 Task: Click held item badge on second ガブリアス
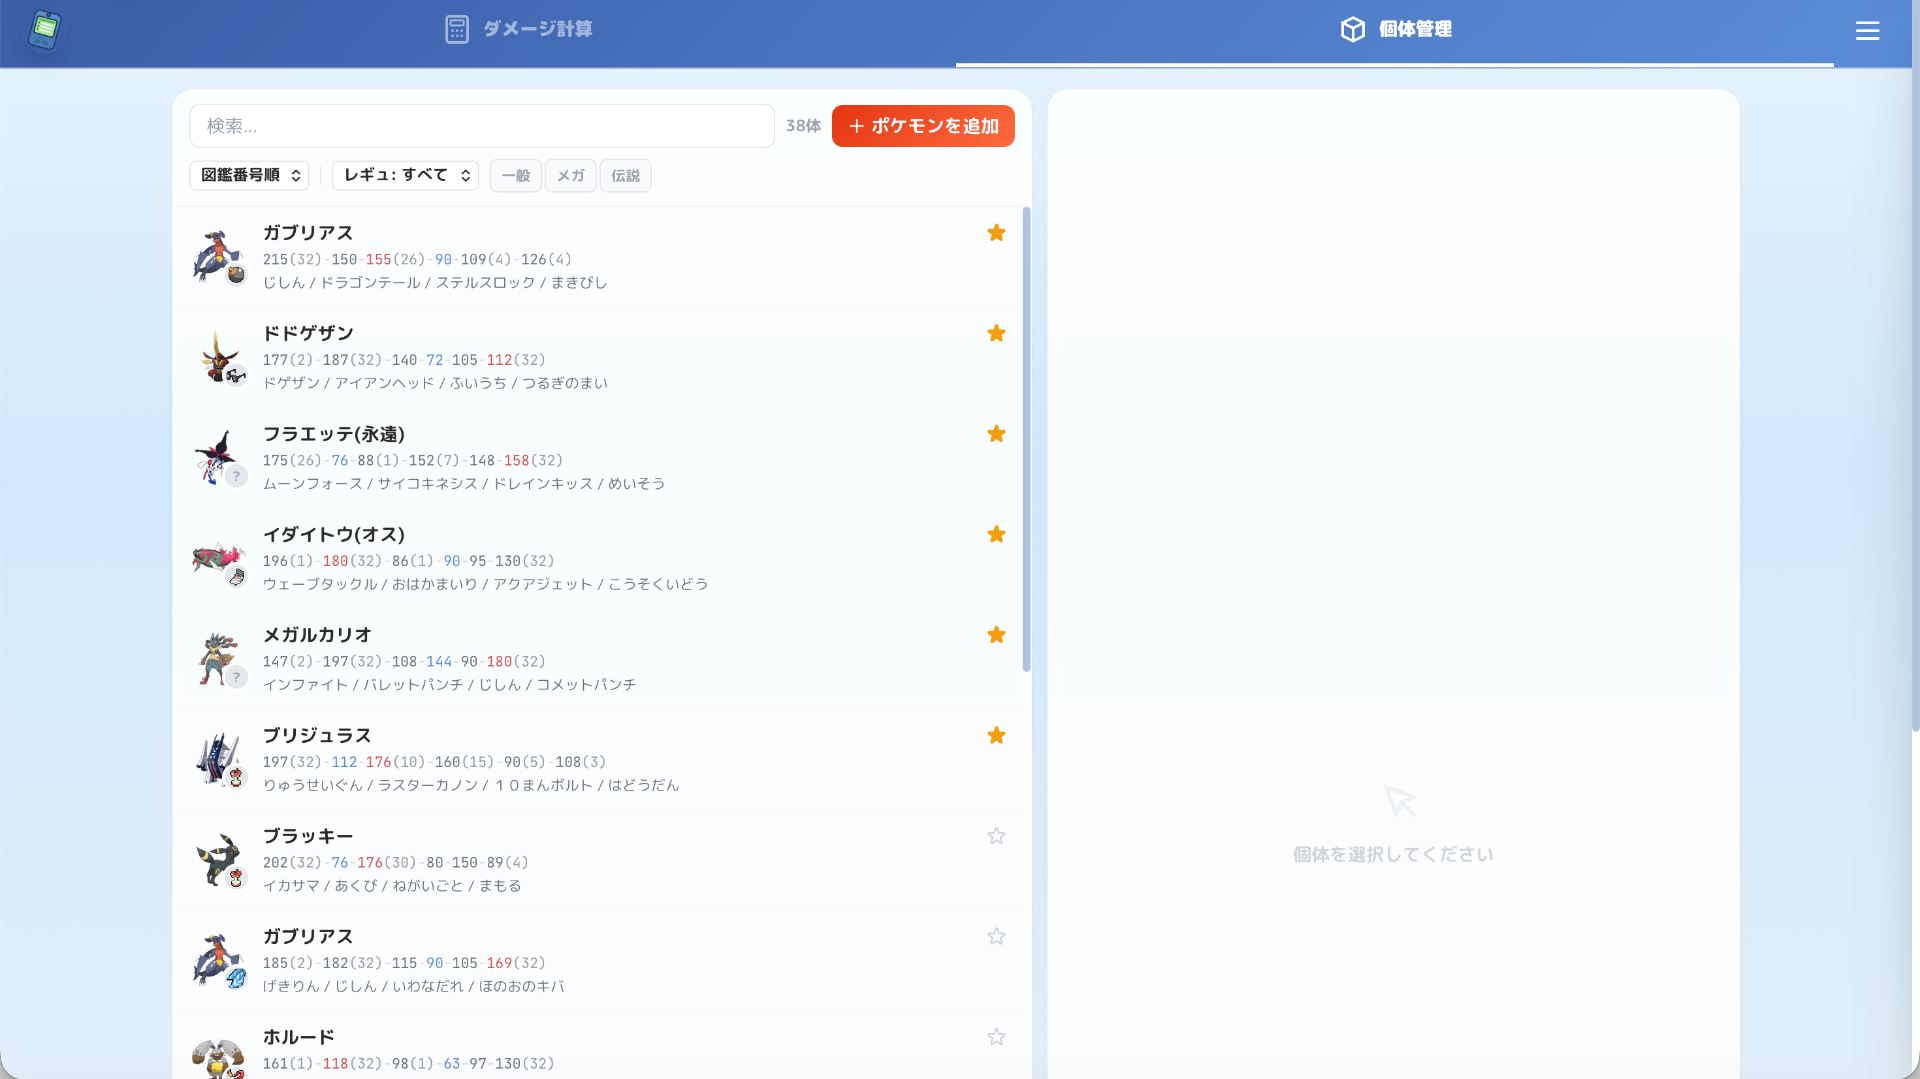pos(236,979)
